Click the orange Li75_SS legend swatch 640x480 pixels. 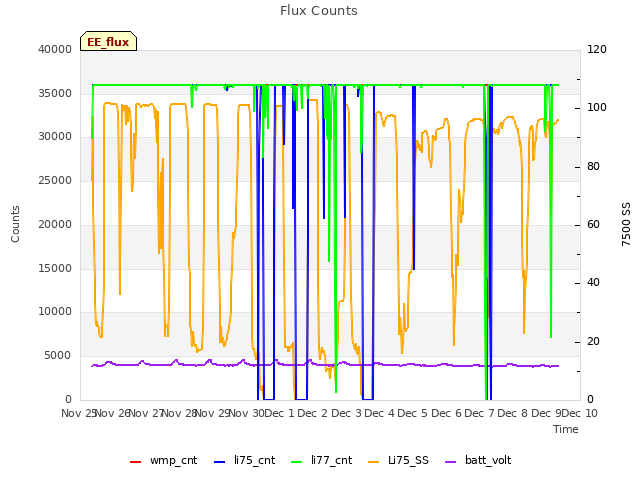tap(373, 462)
